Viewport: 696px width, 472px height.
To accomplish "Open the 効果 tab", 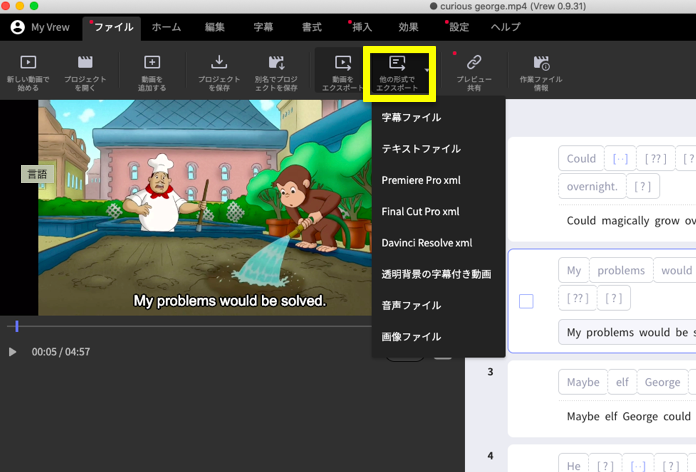I will pyautogui.click(x=408, y=27).
